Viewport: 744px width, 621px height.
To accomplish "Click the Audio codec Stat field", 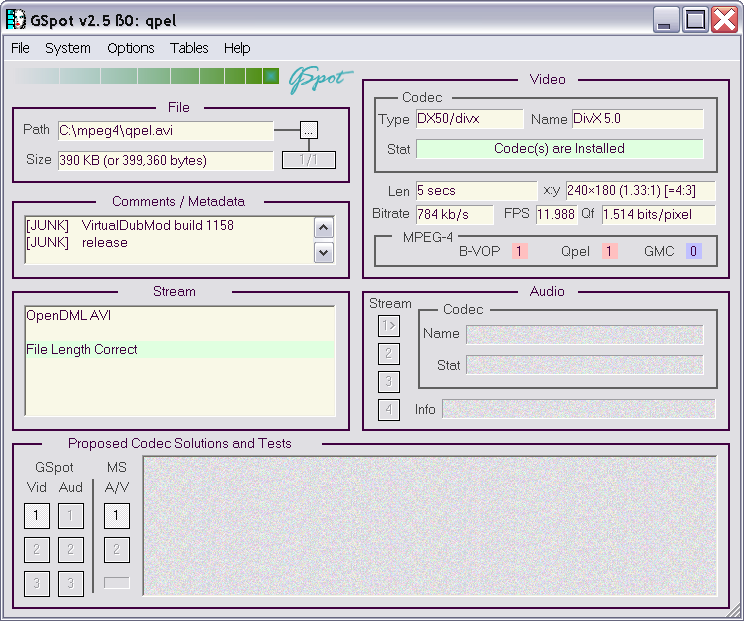I will pyautogui.click(x=585, y=365).
